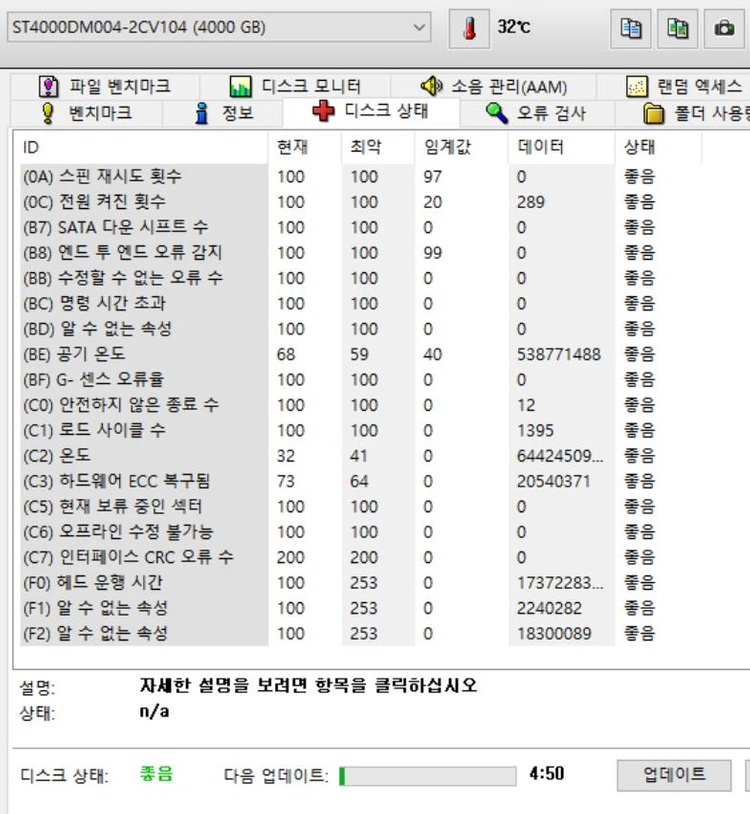The height and width of the screenshot is (814, 750).
Task: Click the threshold value 99
Action: coord(432,253)
